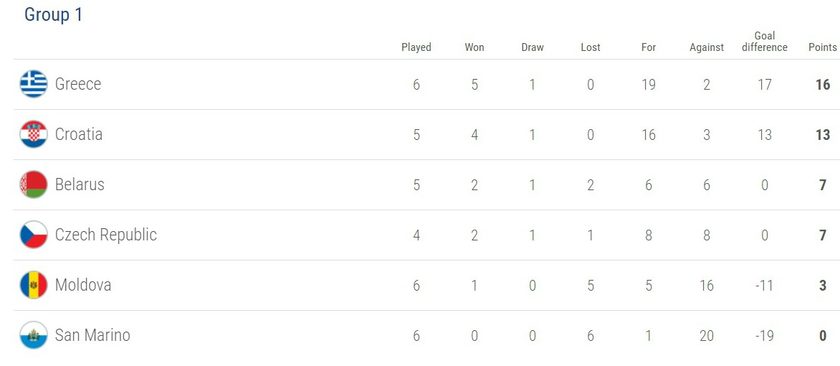Screen dimensions: 840x366
Task: Click the Czech Republic flag icon
Action: click(x=34, y=235)
